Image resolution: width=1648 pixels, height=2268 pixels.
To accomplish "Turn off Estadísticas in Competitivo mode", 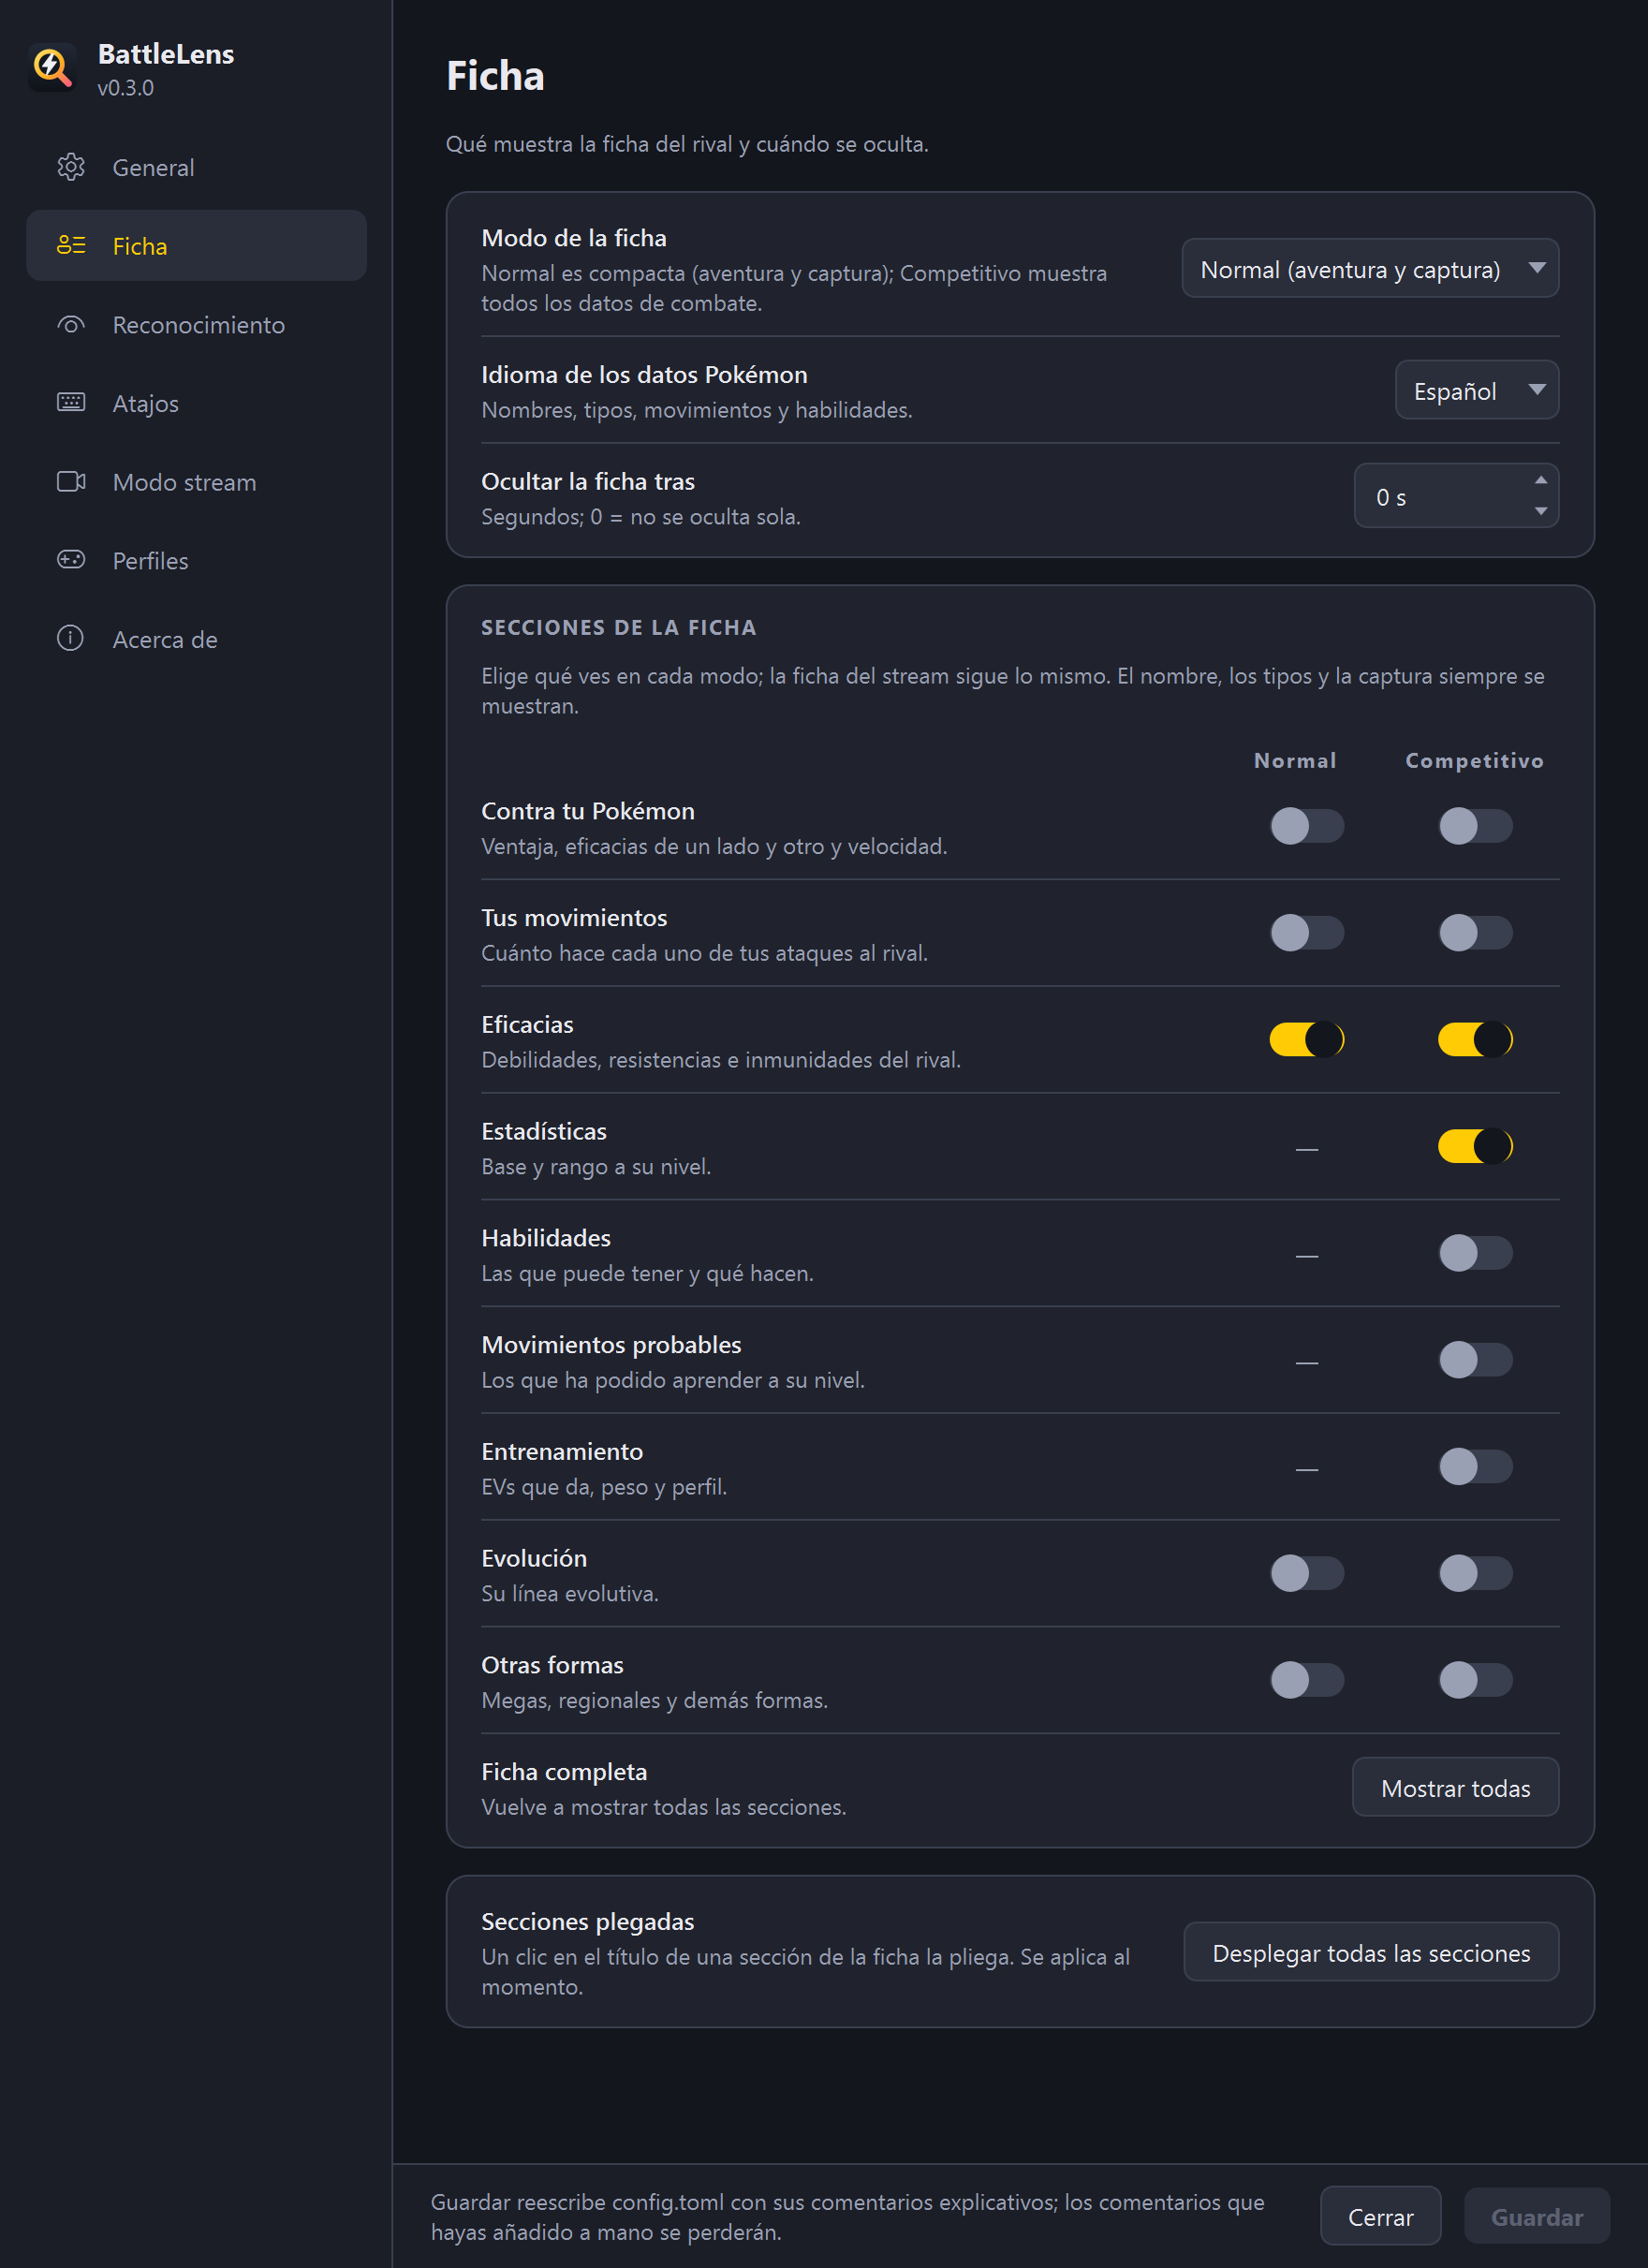I will pos(1475,1146).
